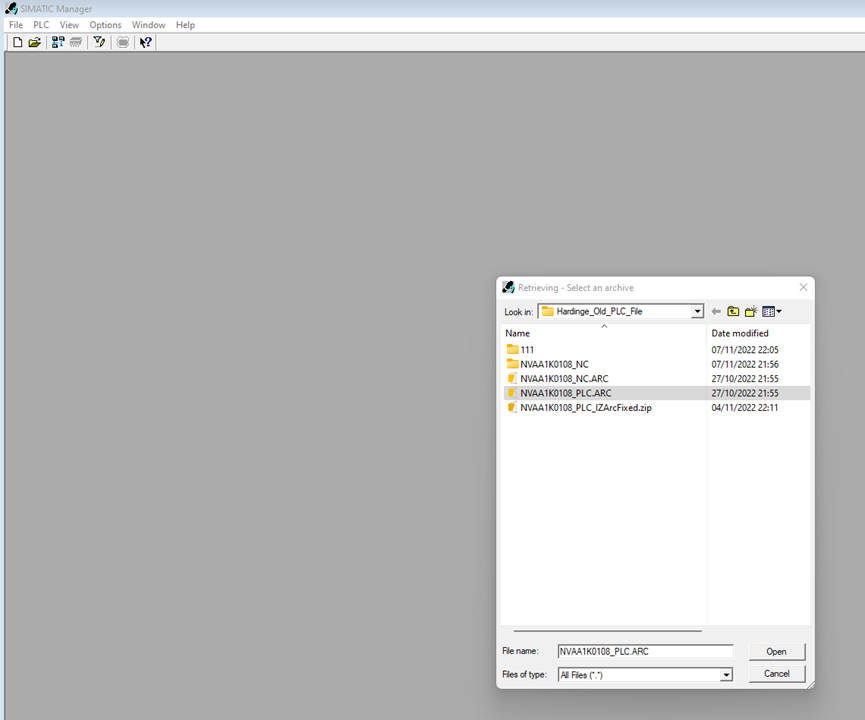Go back using the dialog arrow icon

click(716, 312)
